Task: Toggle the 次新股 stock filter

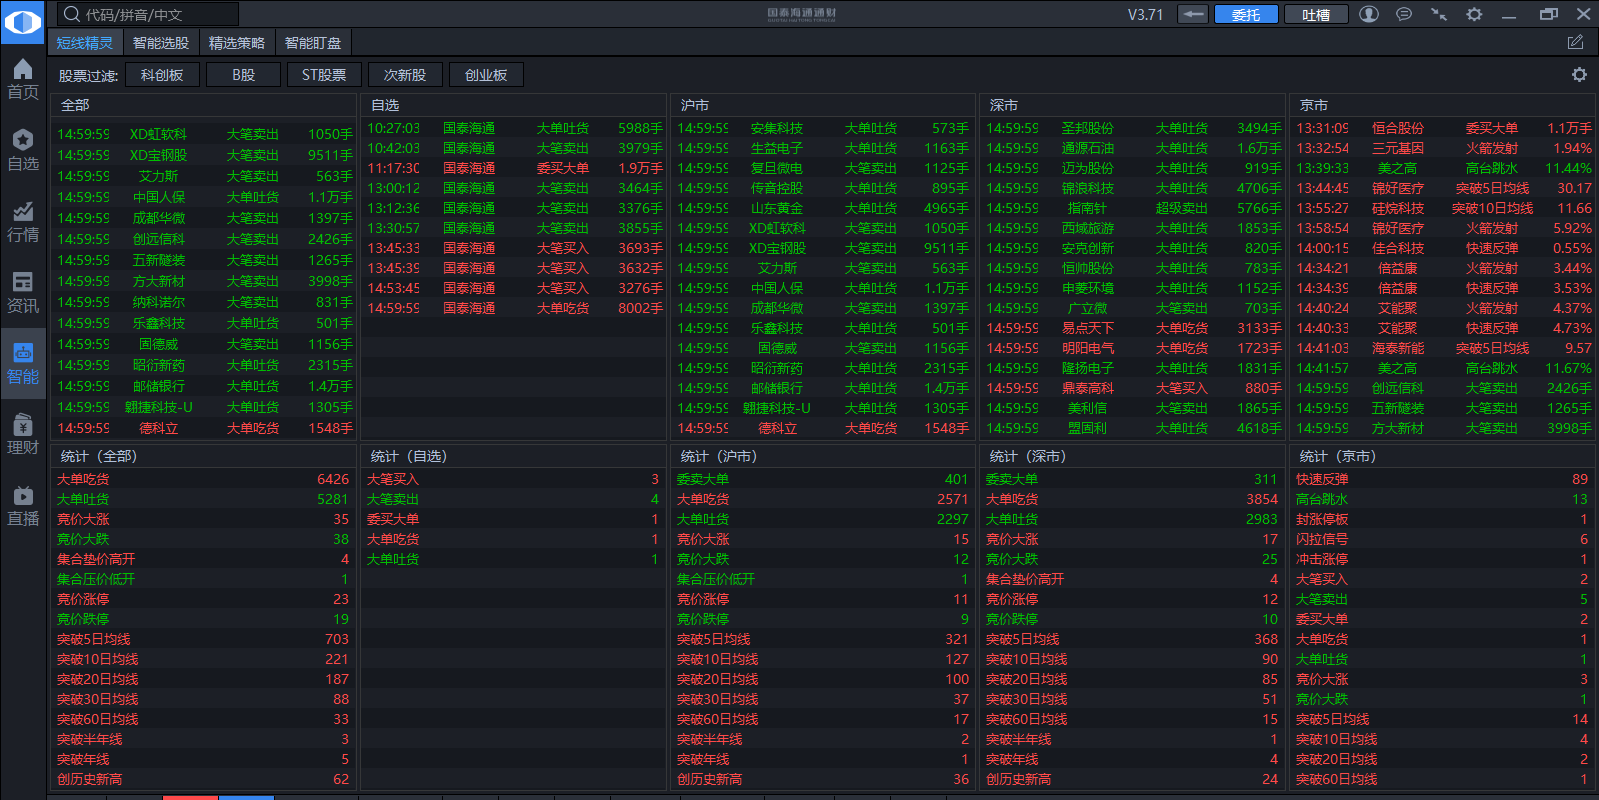Action: [405, 75]
